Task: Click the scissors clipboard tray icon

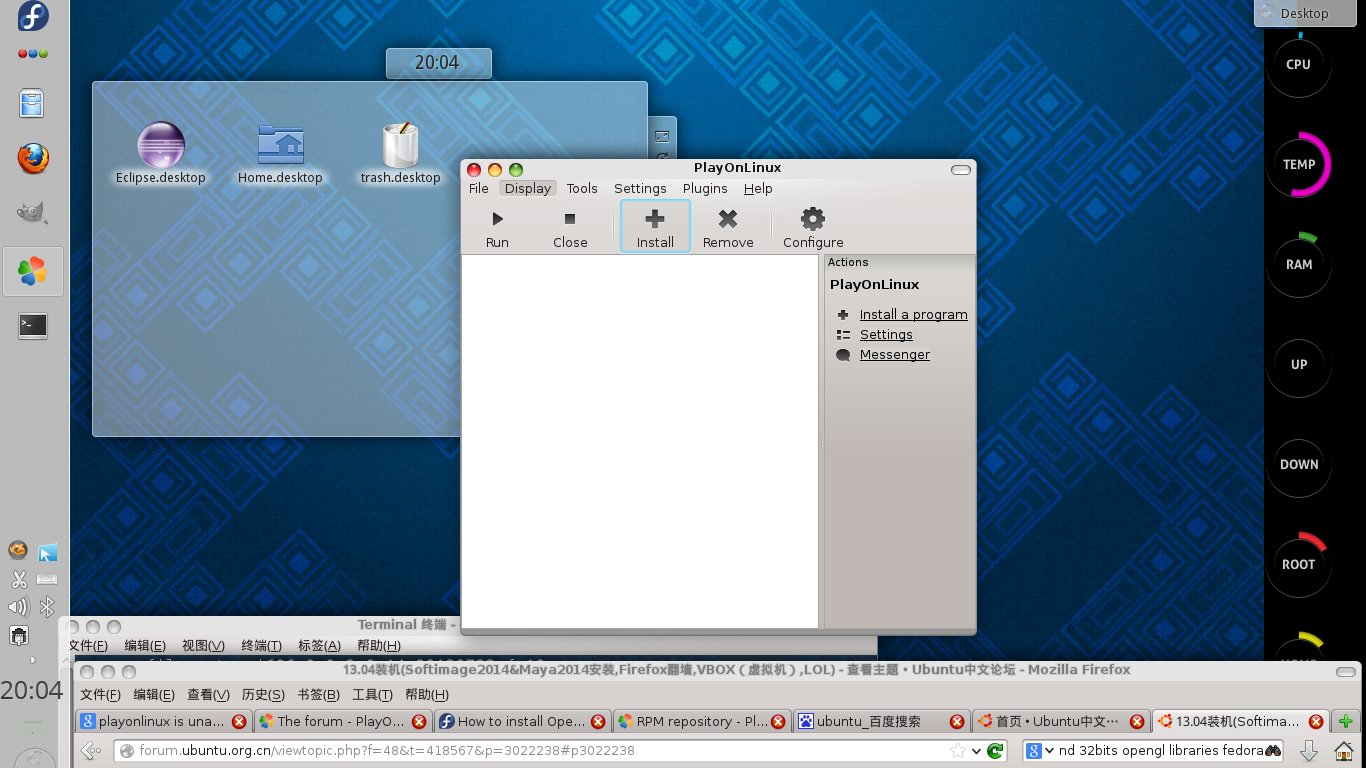Action: tap(18, 579)
